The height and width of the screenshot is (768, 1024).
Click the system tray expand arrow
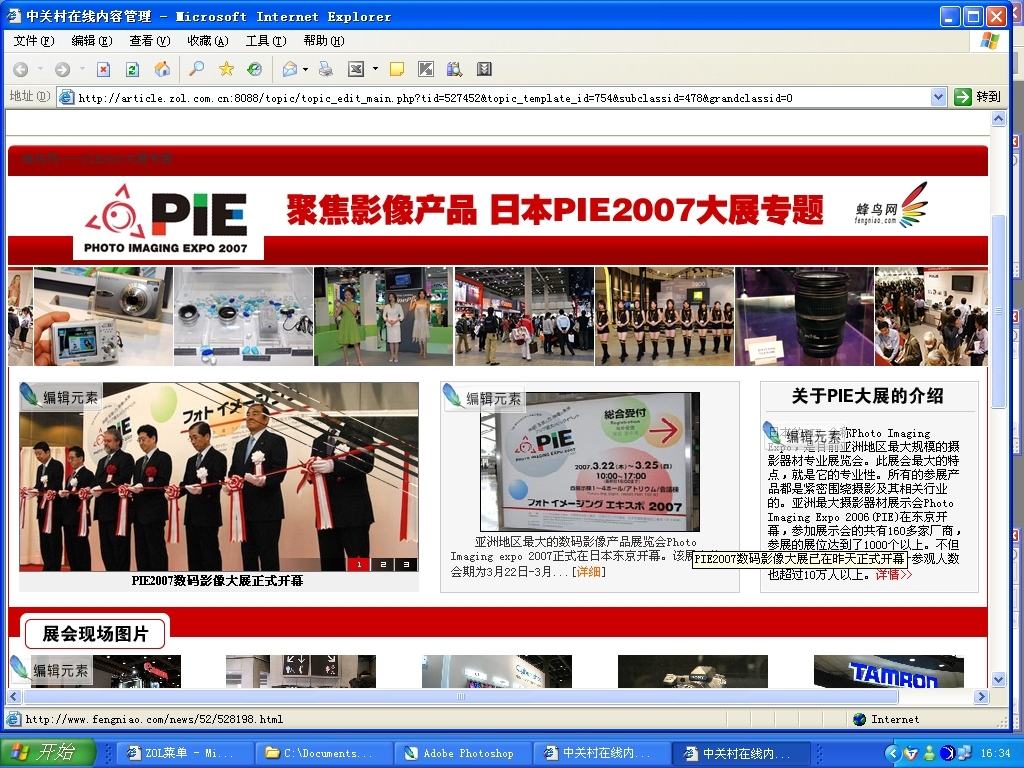[893, 753]
